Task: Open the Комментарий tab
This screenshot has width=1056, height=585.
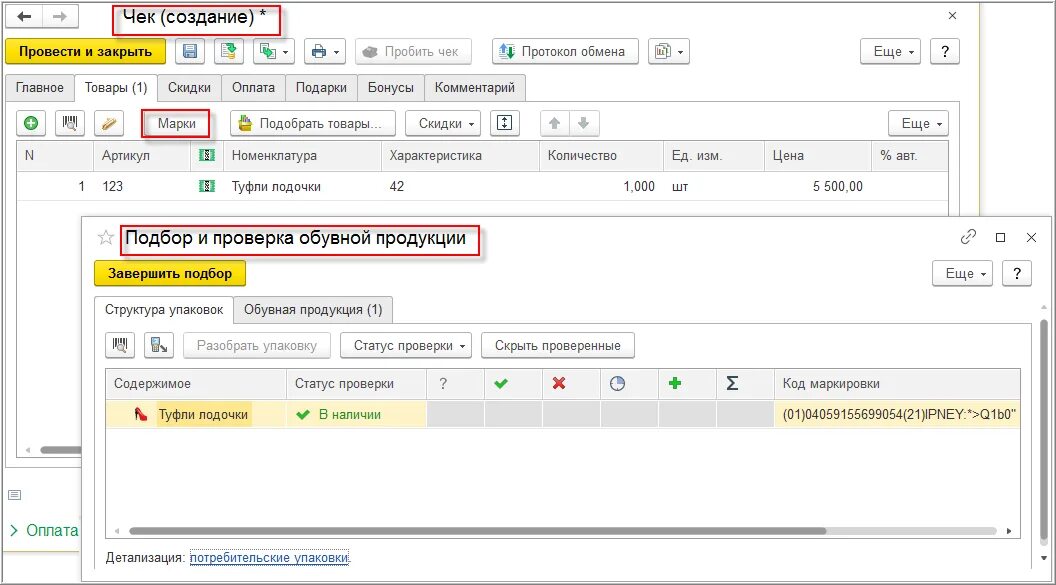Action: click(475, 88)
